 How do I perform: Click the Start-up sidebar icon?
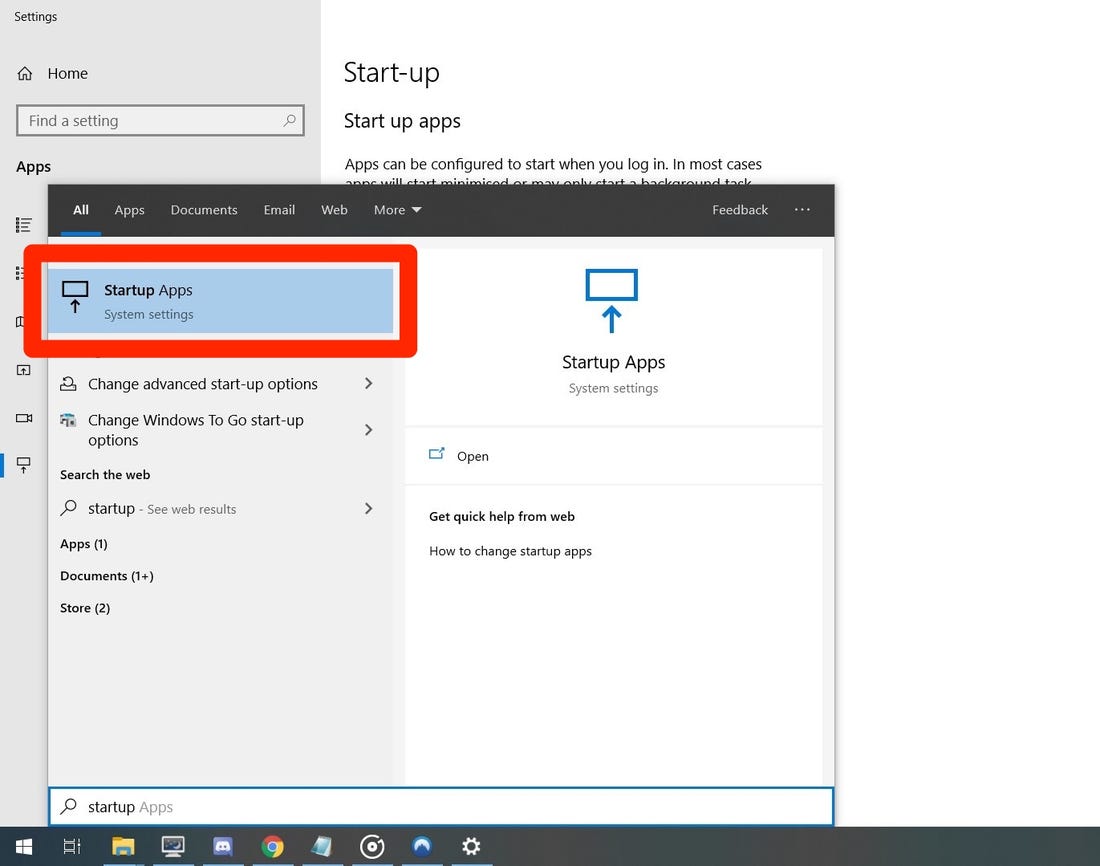click(24, 465)
